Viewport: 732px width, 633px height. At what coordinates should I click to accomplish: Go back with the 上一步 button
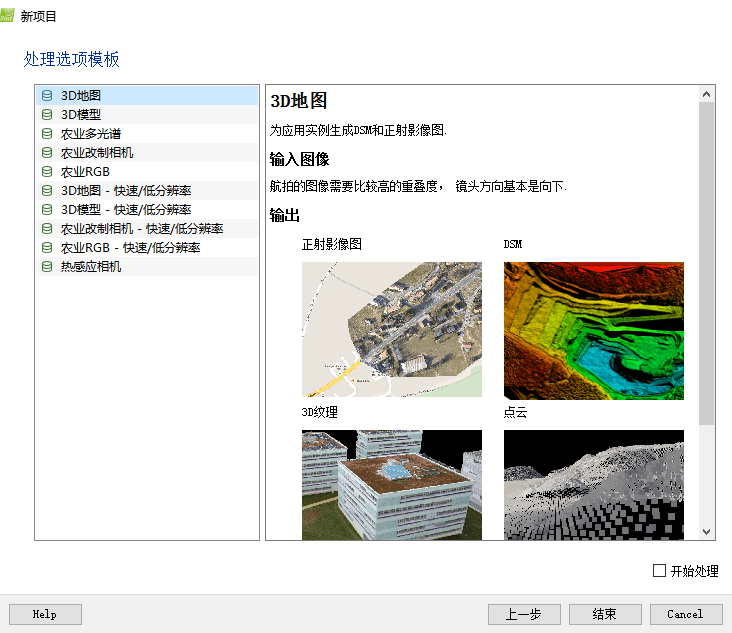coord(524,614)
